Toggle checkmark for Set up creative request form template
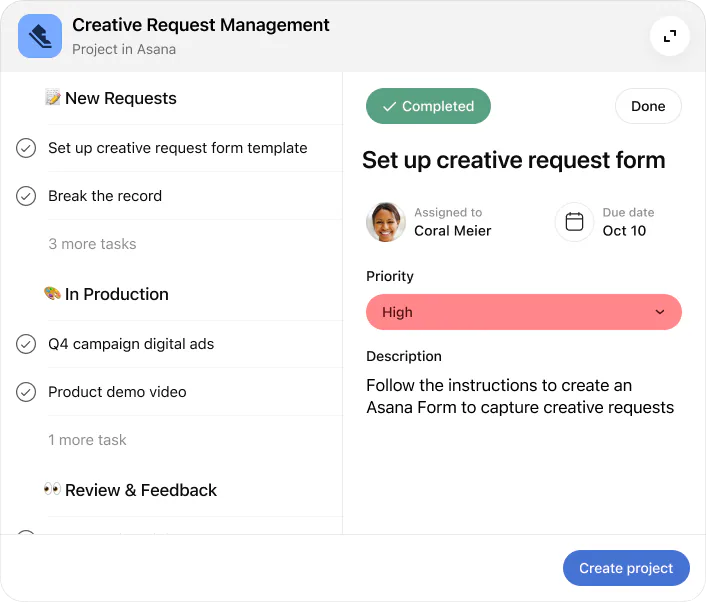Screen dimensions: 706x602 pyautogui.click(x=26, y=148)
